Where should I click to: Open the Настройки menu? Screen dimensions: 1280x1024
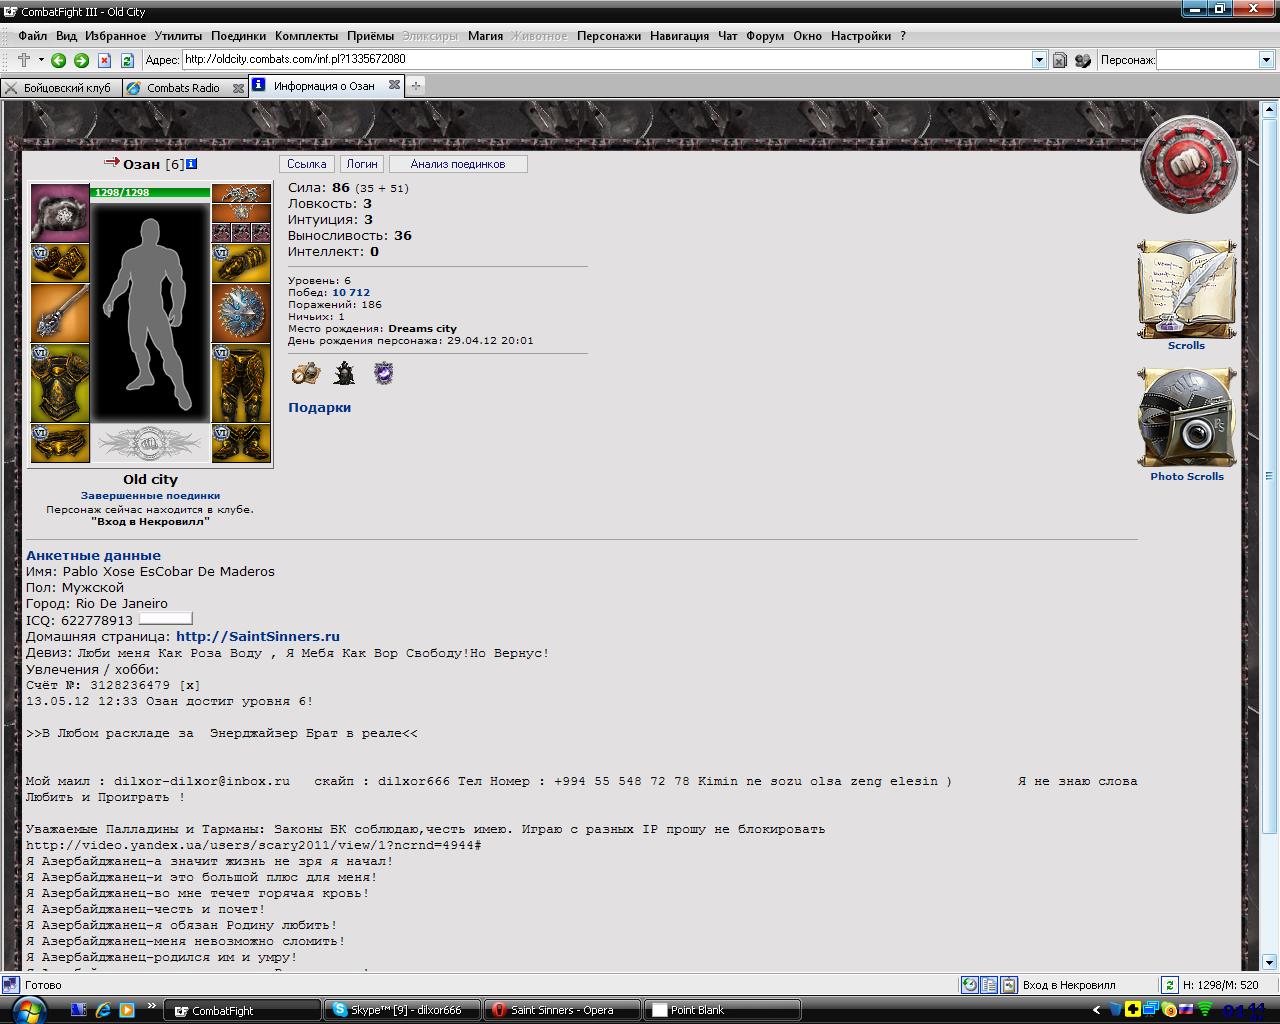(861, 36)
